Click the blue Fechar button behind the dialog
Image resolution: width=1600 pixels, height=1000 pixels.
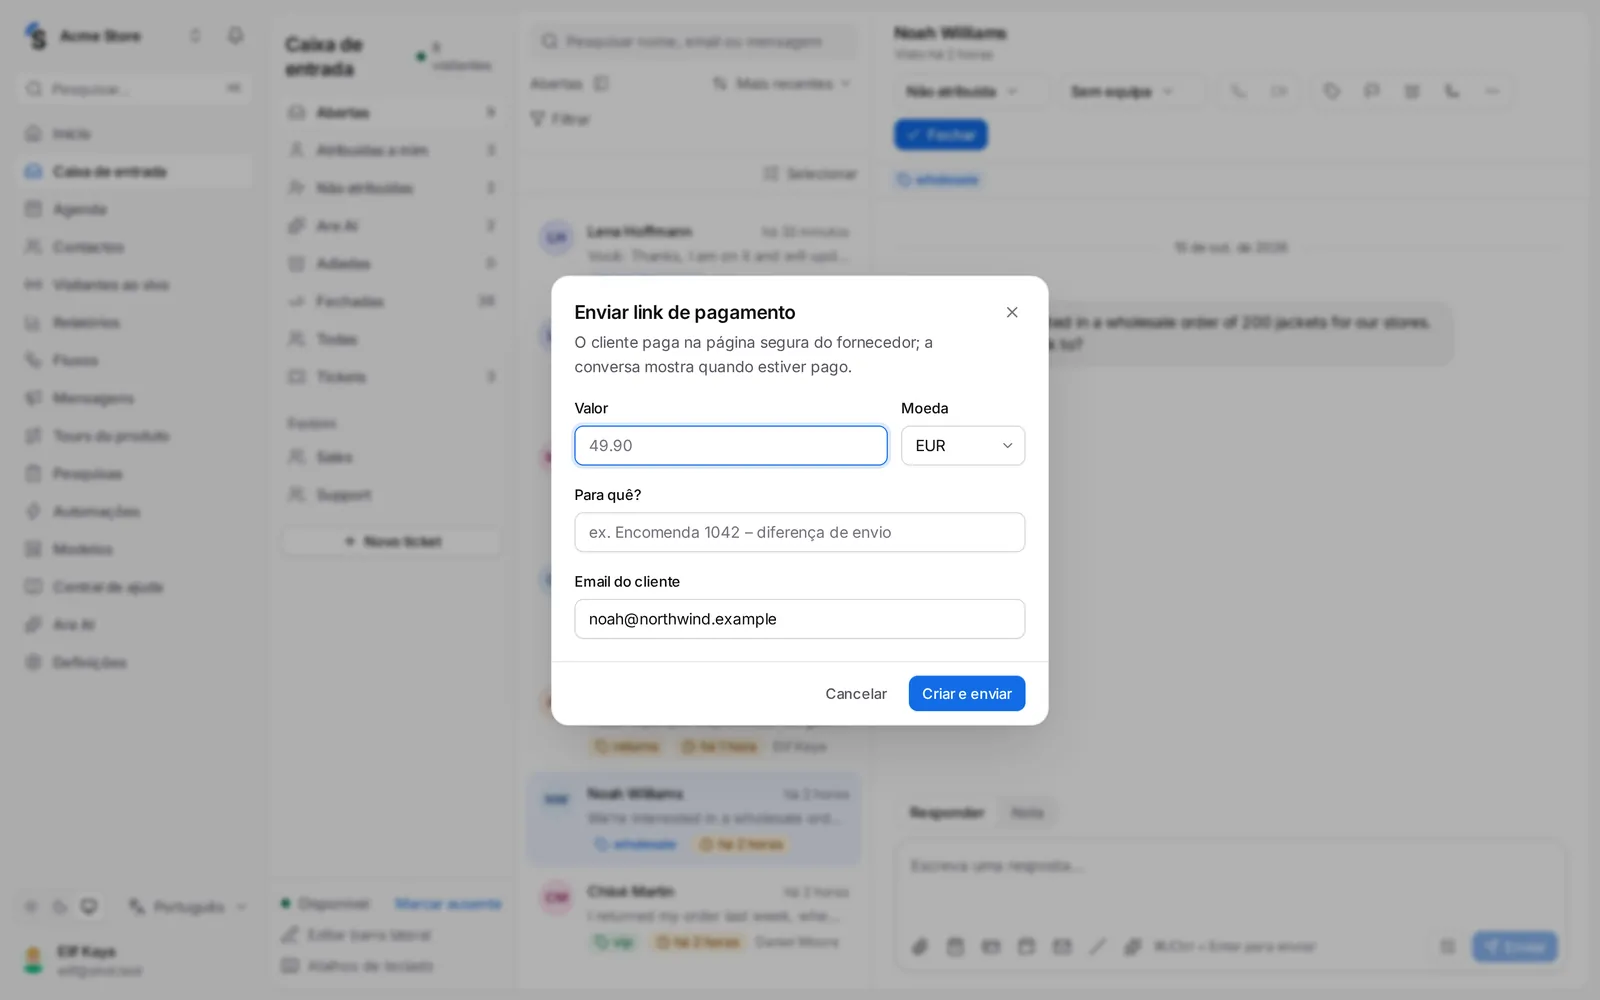941,135
